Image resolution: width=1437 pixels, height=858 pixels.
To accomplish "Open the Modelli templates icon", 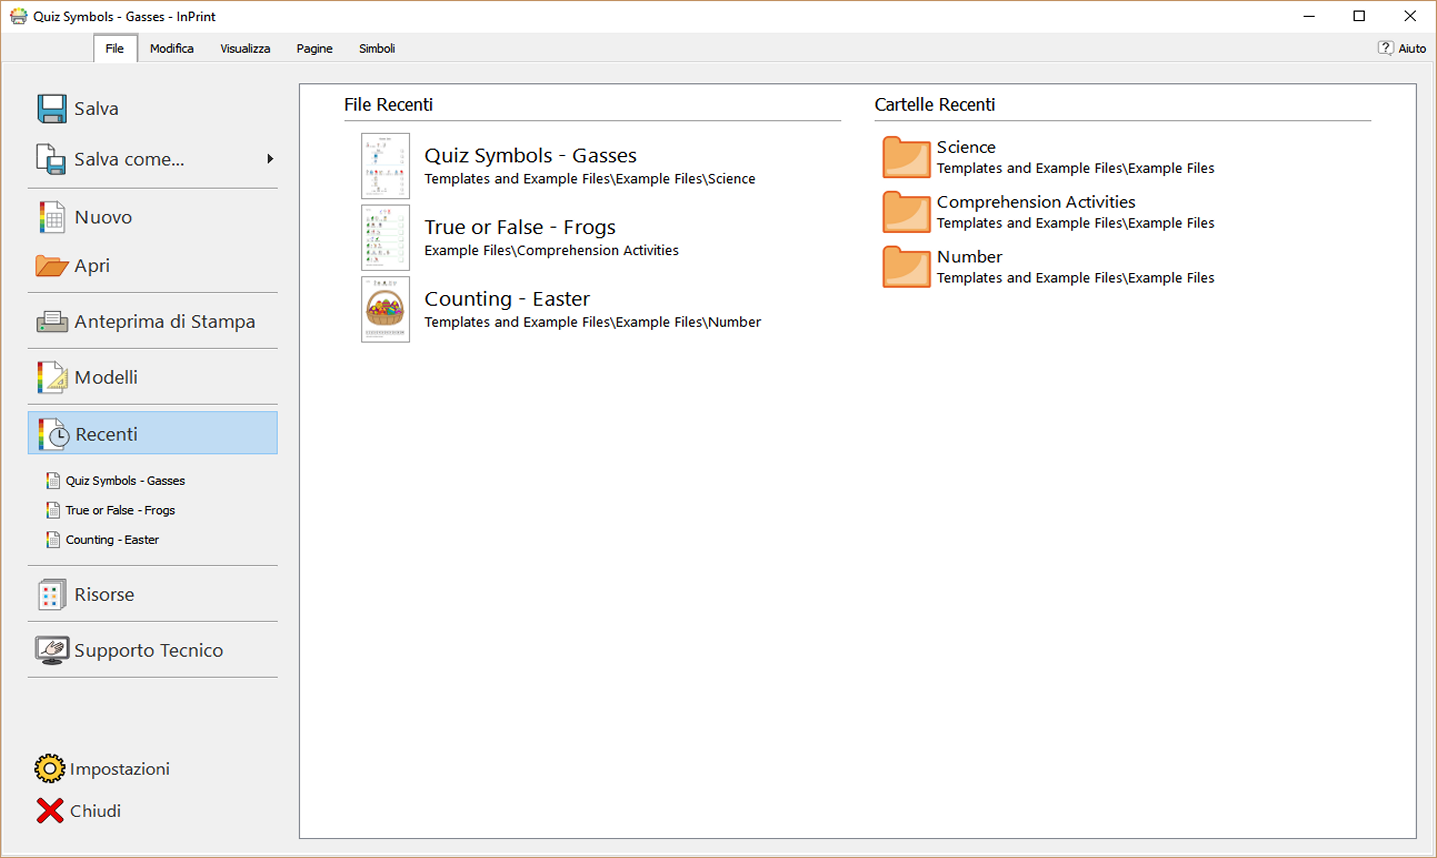I will pos(51,377).
